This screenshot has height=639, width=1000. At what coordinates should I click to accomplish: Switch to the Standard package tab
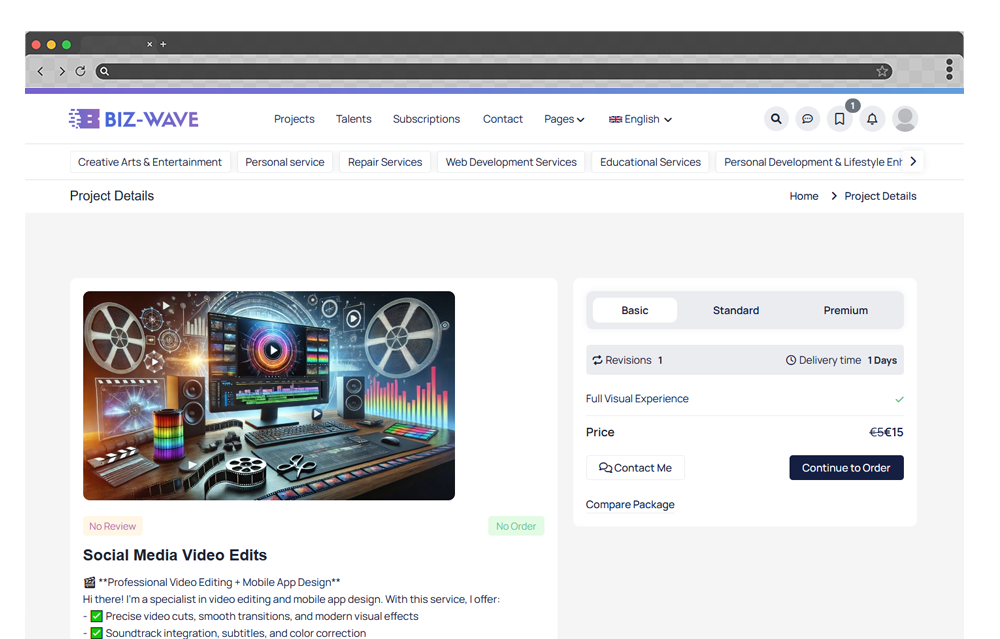coord(736,310)
